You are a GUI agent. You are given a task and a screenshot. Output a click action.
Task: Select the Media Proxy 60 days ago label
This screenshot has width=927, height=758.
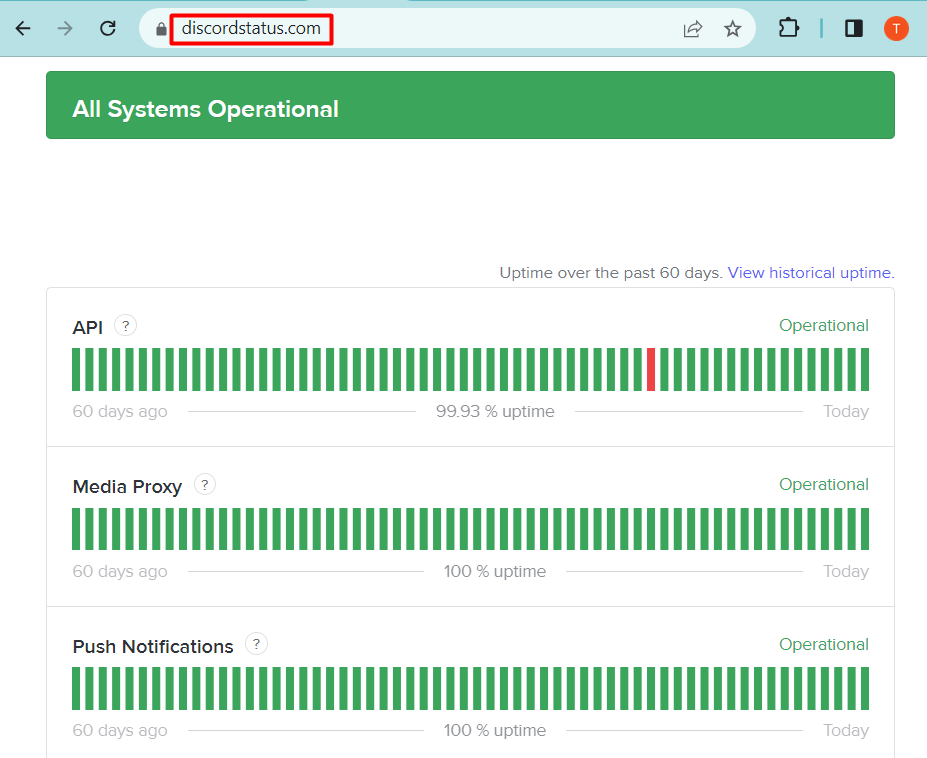[x=119, y=571]
